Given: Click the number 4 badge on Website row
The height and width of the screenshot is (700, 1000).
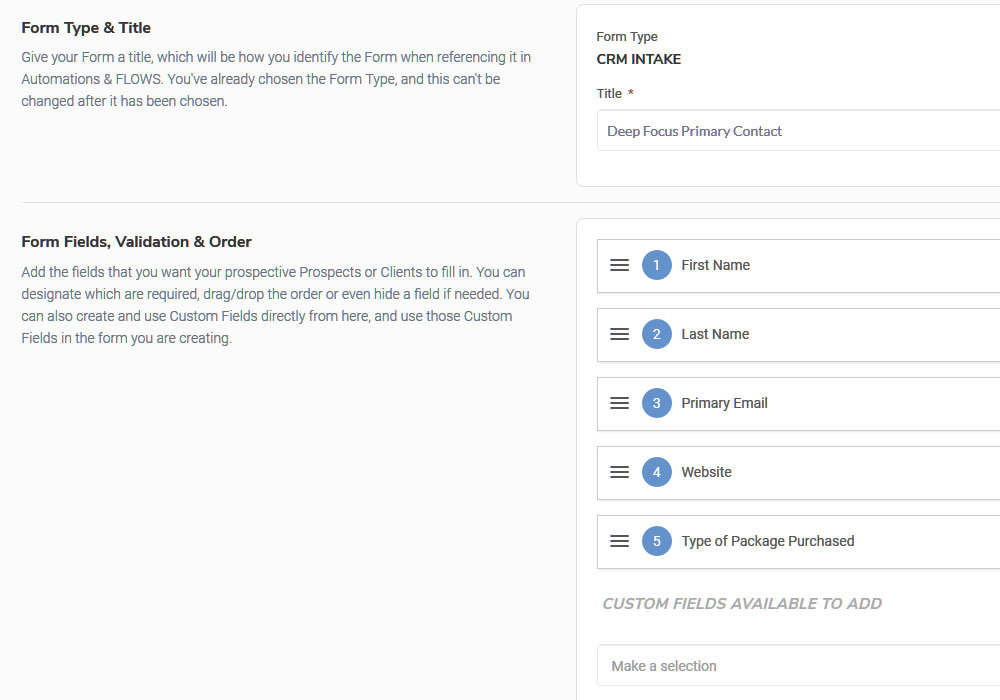Looking at the screenshot, I should click(x=656, y=472).
